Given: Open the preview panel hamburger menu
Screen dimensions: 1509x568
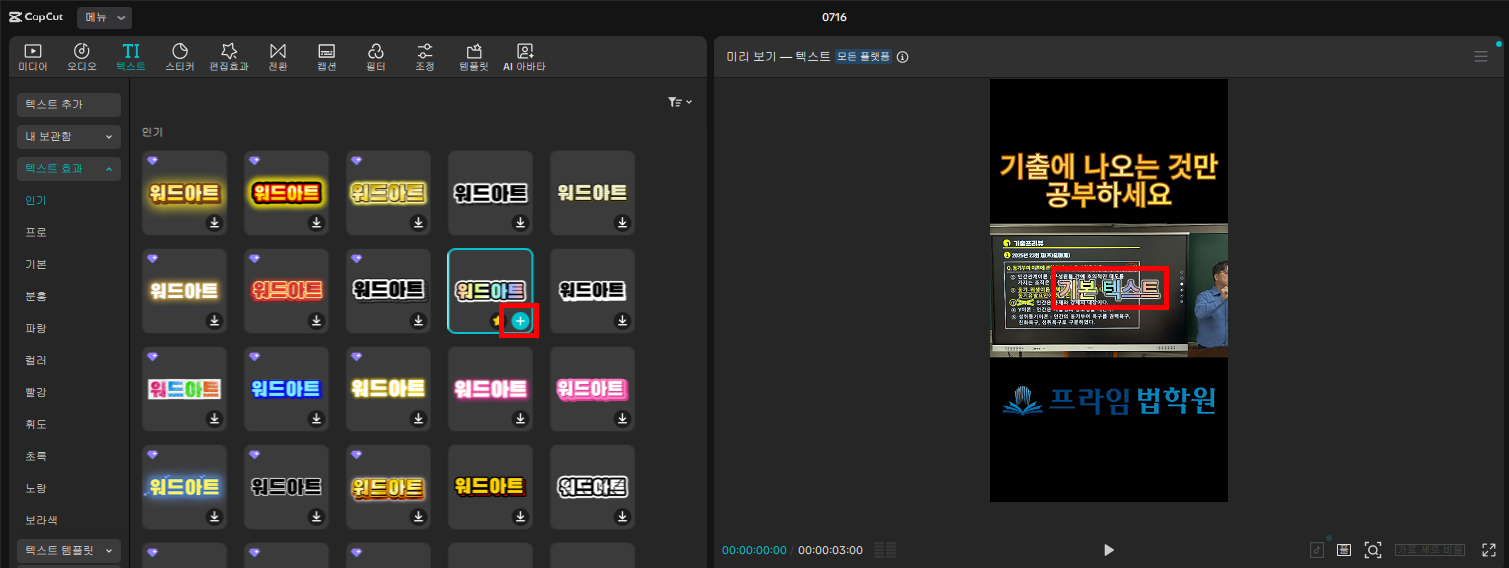Looking at the screenshot, I should tap(1481, 57).
